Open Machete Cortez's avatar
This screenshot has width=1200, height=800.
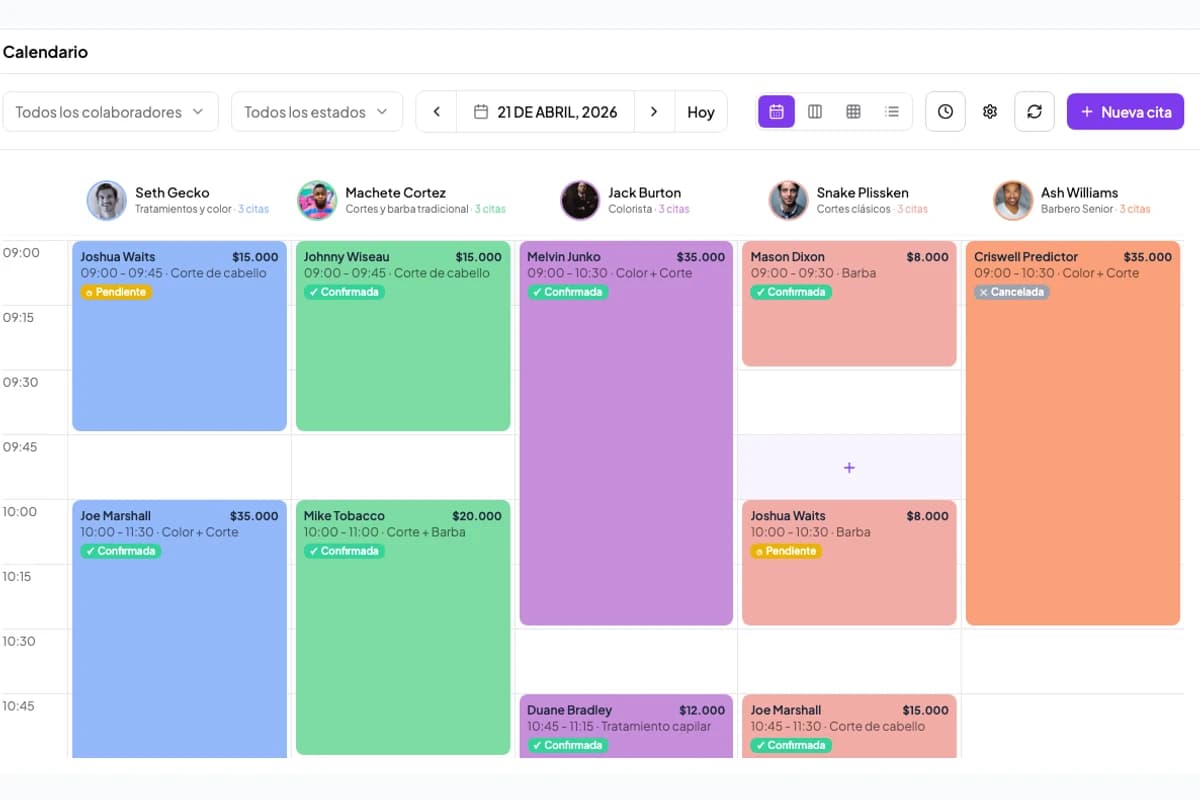tap(317, 200)
